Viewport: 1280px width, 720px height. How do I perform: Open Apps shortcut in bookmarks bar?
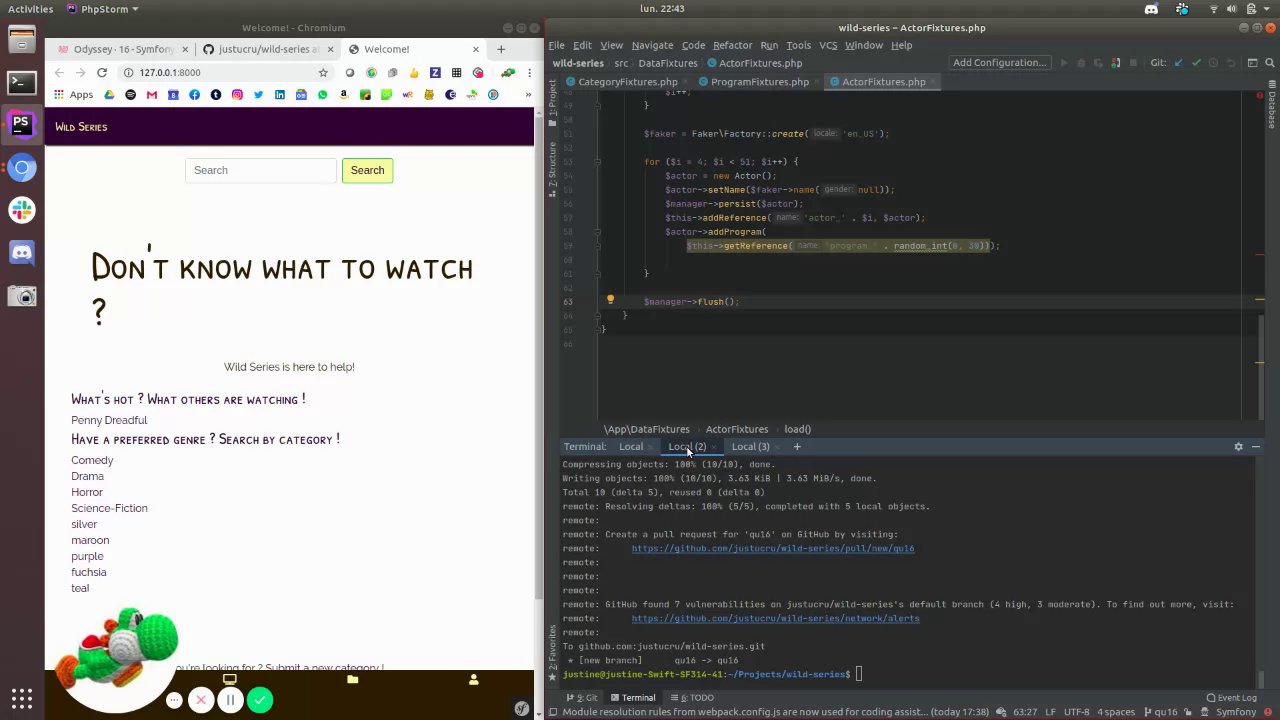pos(73,95)
